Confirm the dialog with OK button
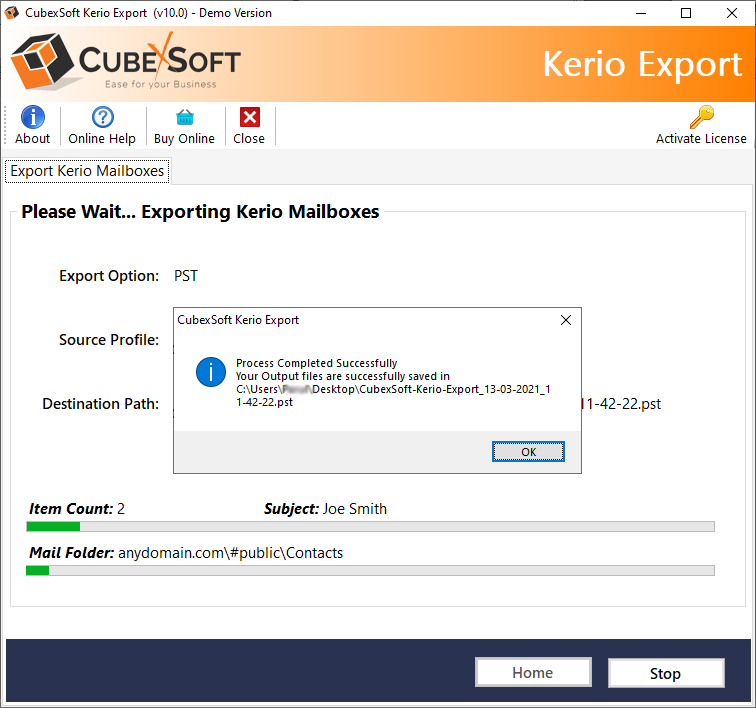The height and width of the screenshot is (708, 756). click(528, 452)
